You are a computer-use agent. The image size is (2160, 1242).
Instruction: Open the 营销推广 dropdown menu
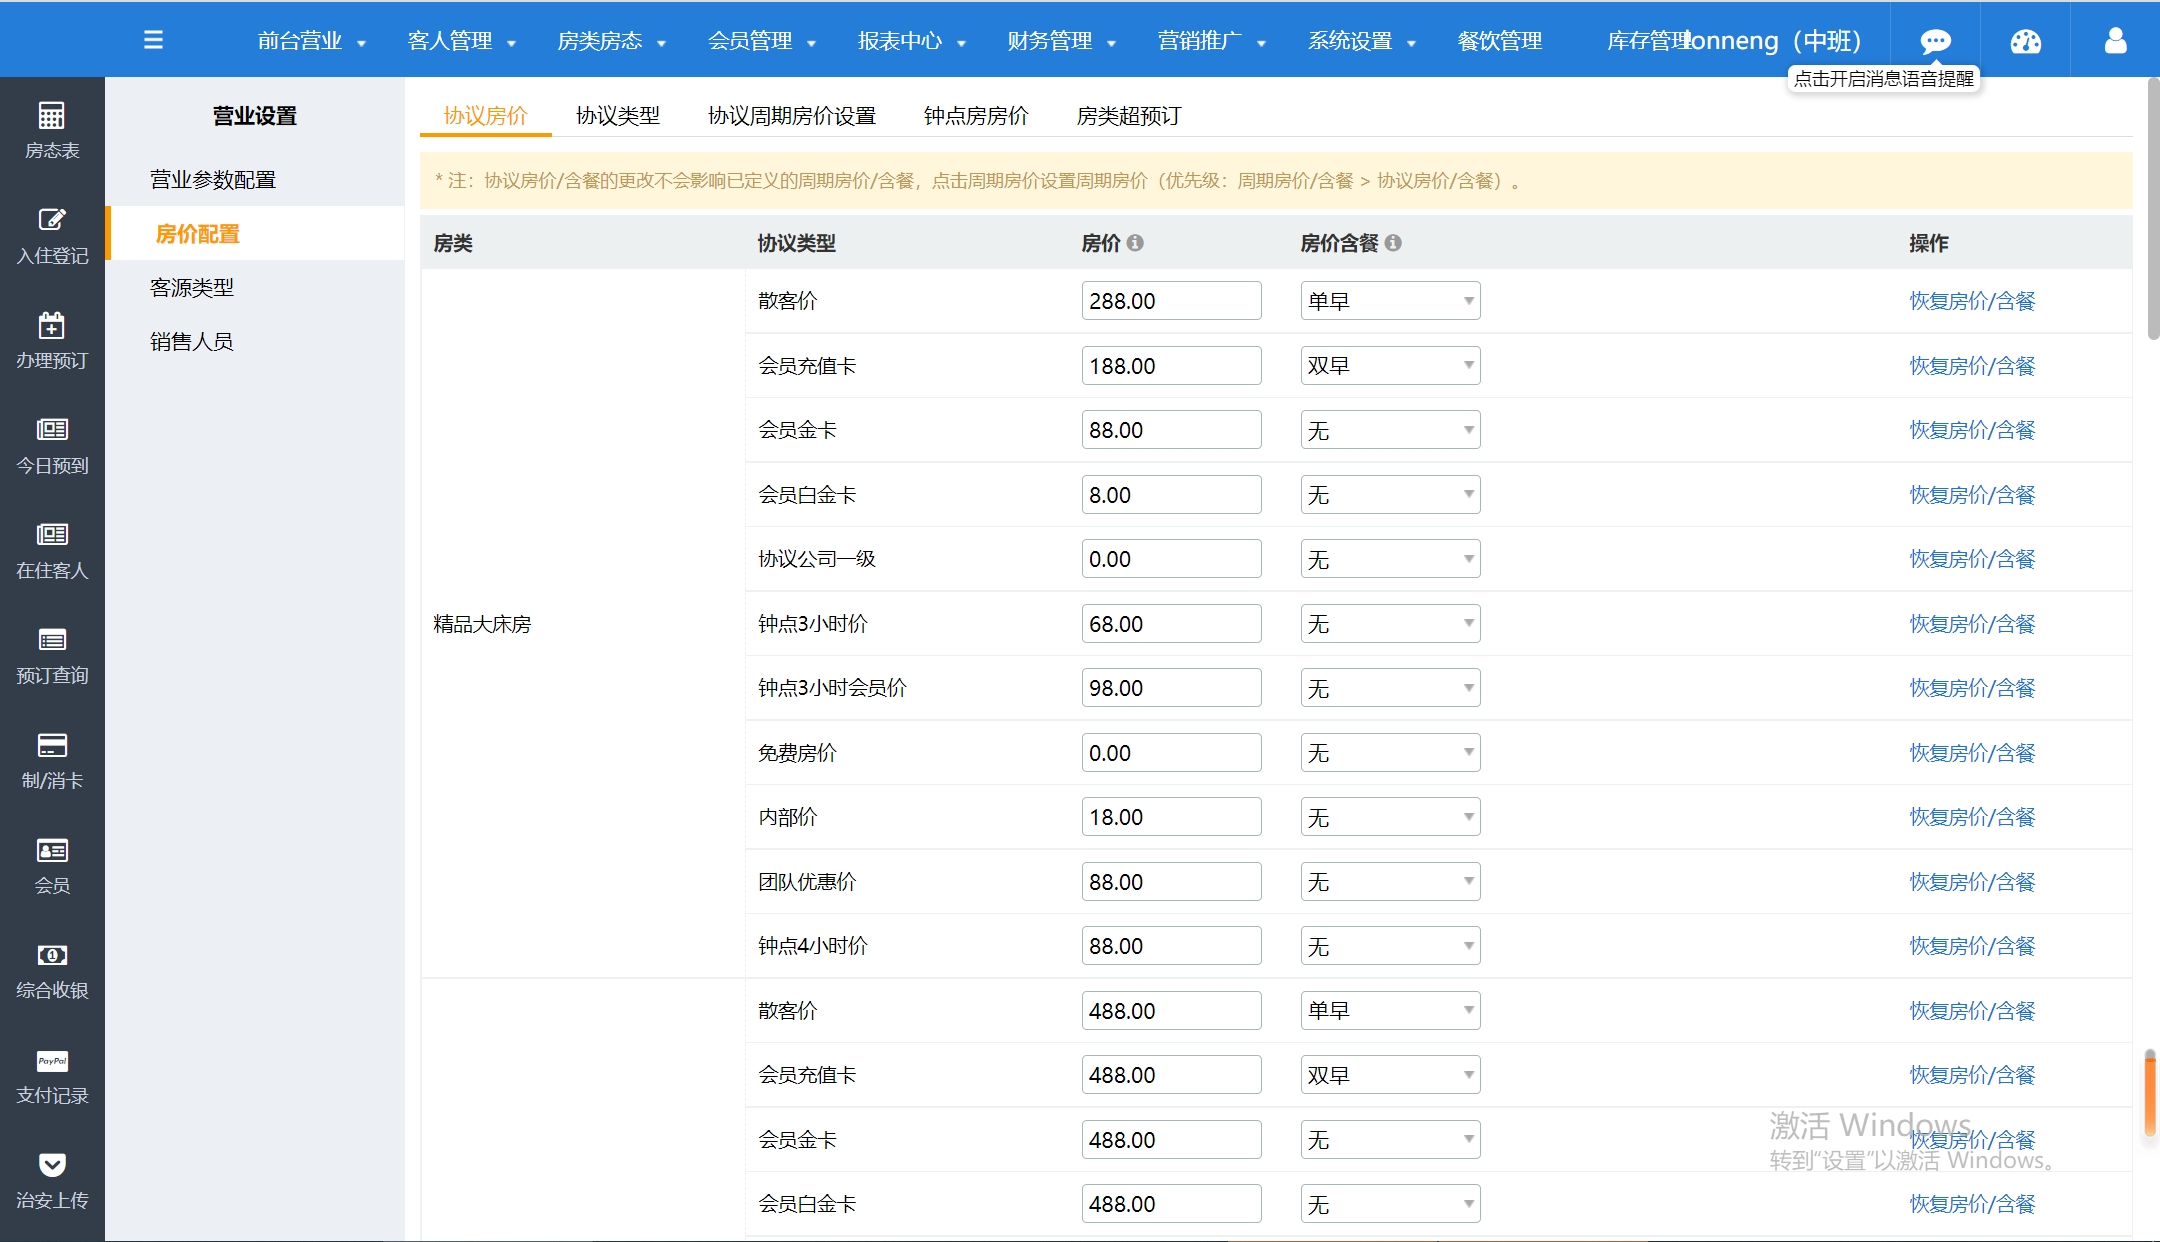[x=1211, y=41]
